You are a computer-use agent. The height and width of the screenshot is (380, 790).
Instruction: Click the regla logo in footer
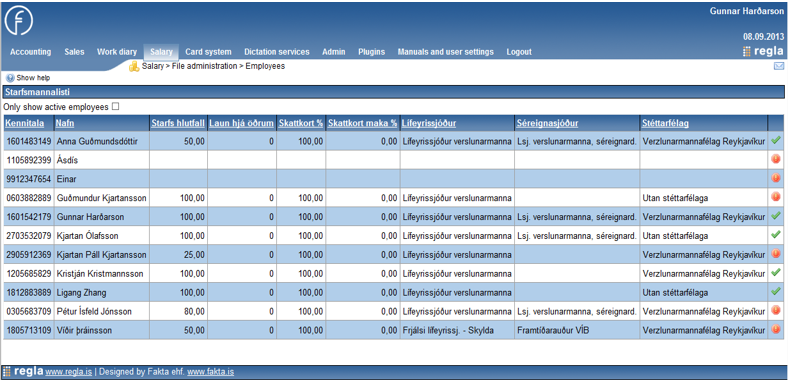point(23,372)
